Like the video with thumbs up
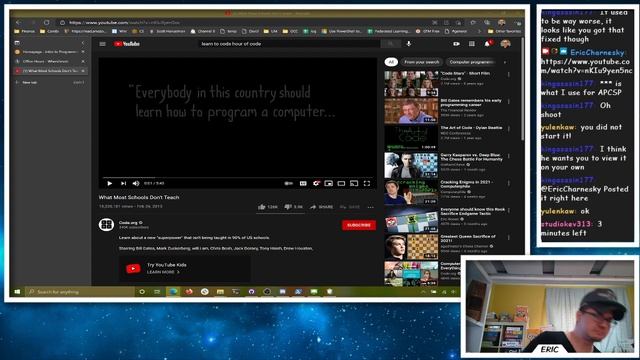640x360 pixels. pyautogui.click(x=268, y=207)
